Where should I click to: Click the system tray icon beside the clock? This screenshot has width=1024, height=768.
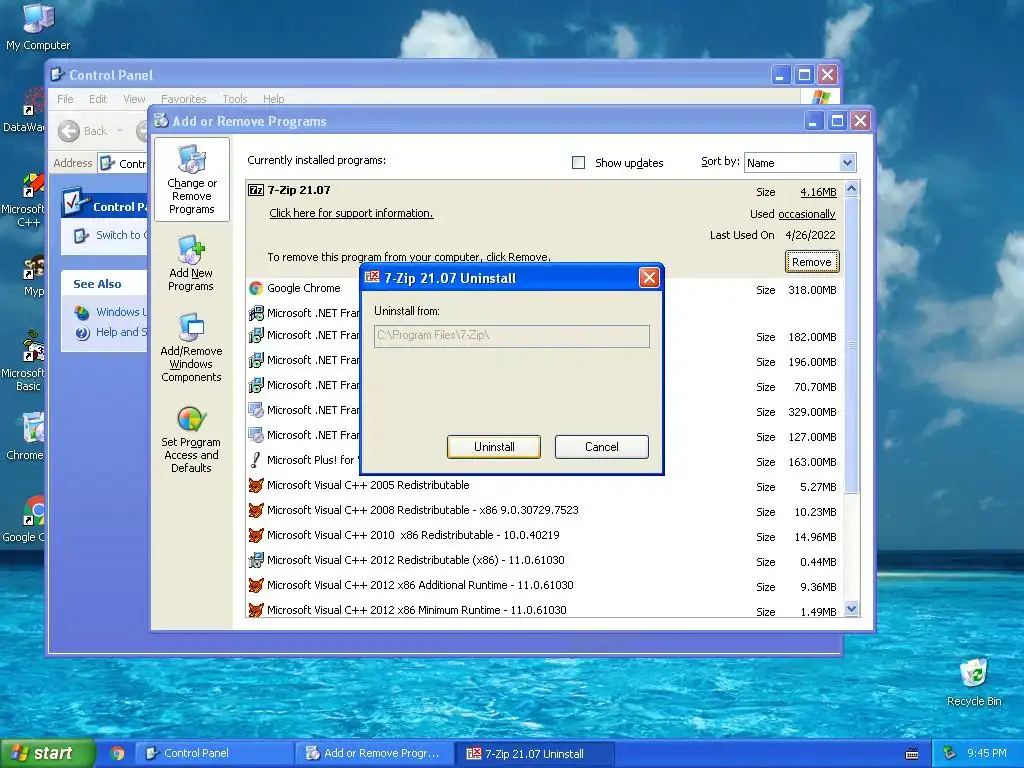[x=950, y=753]
